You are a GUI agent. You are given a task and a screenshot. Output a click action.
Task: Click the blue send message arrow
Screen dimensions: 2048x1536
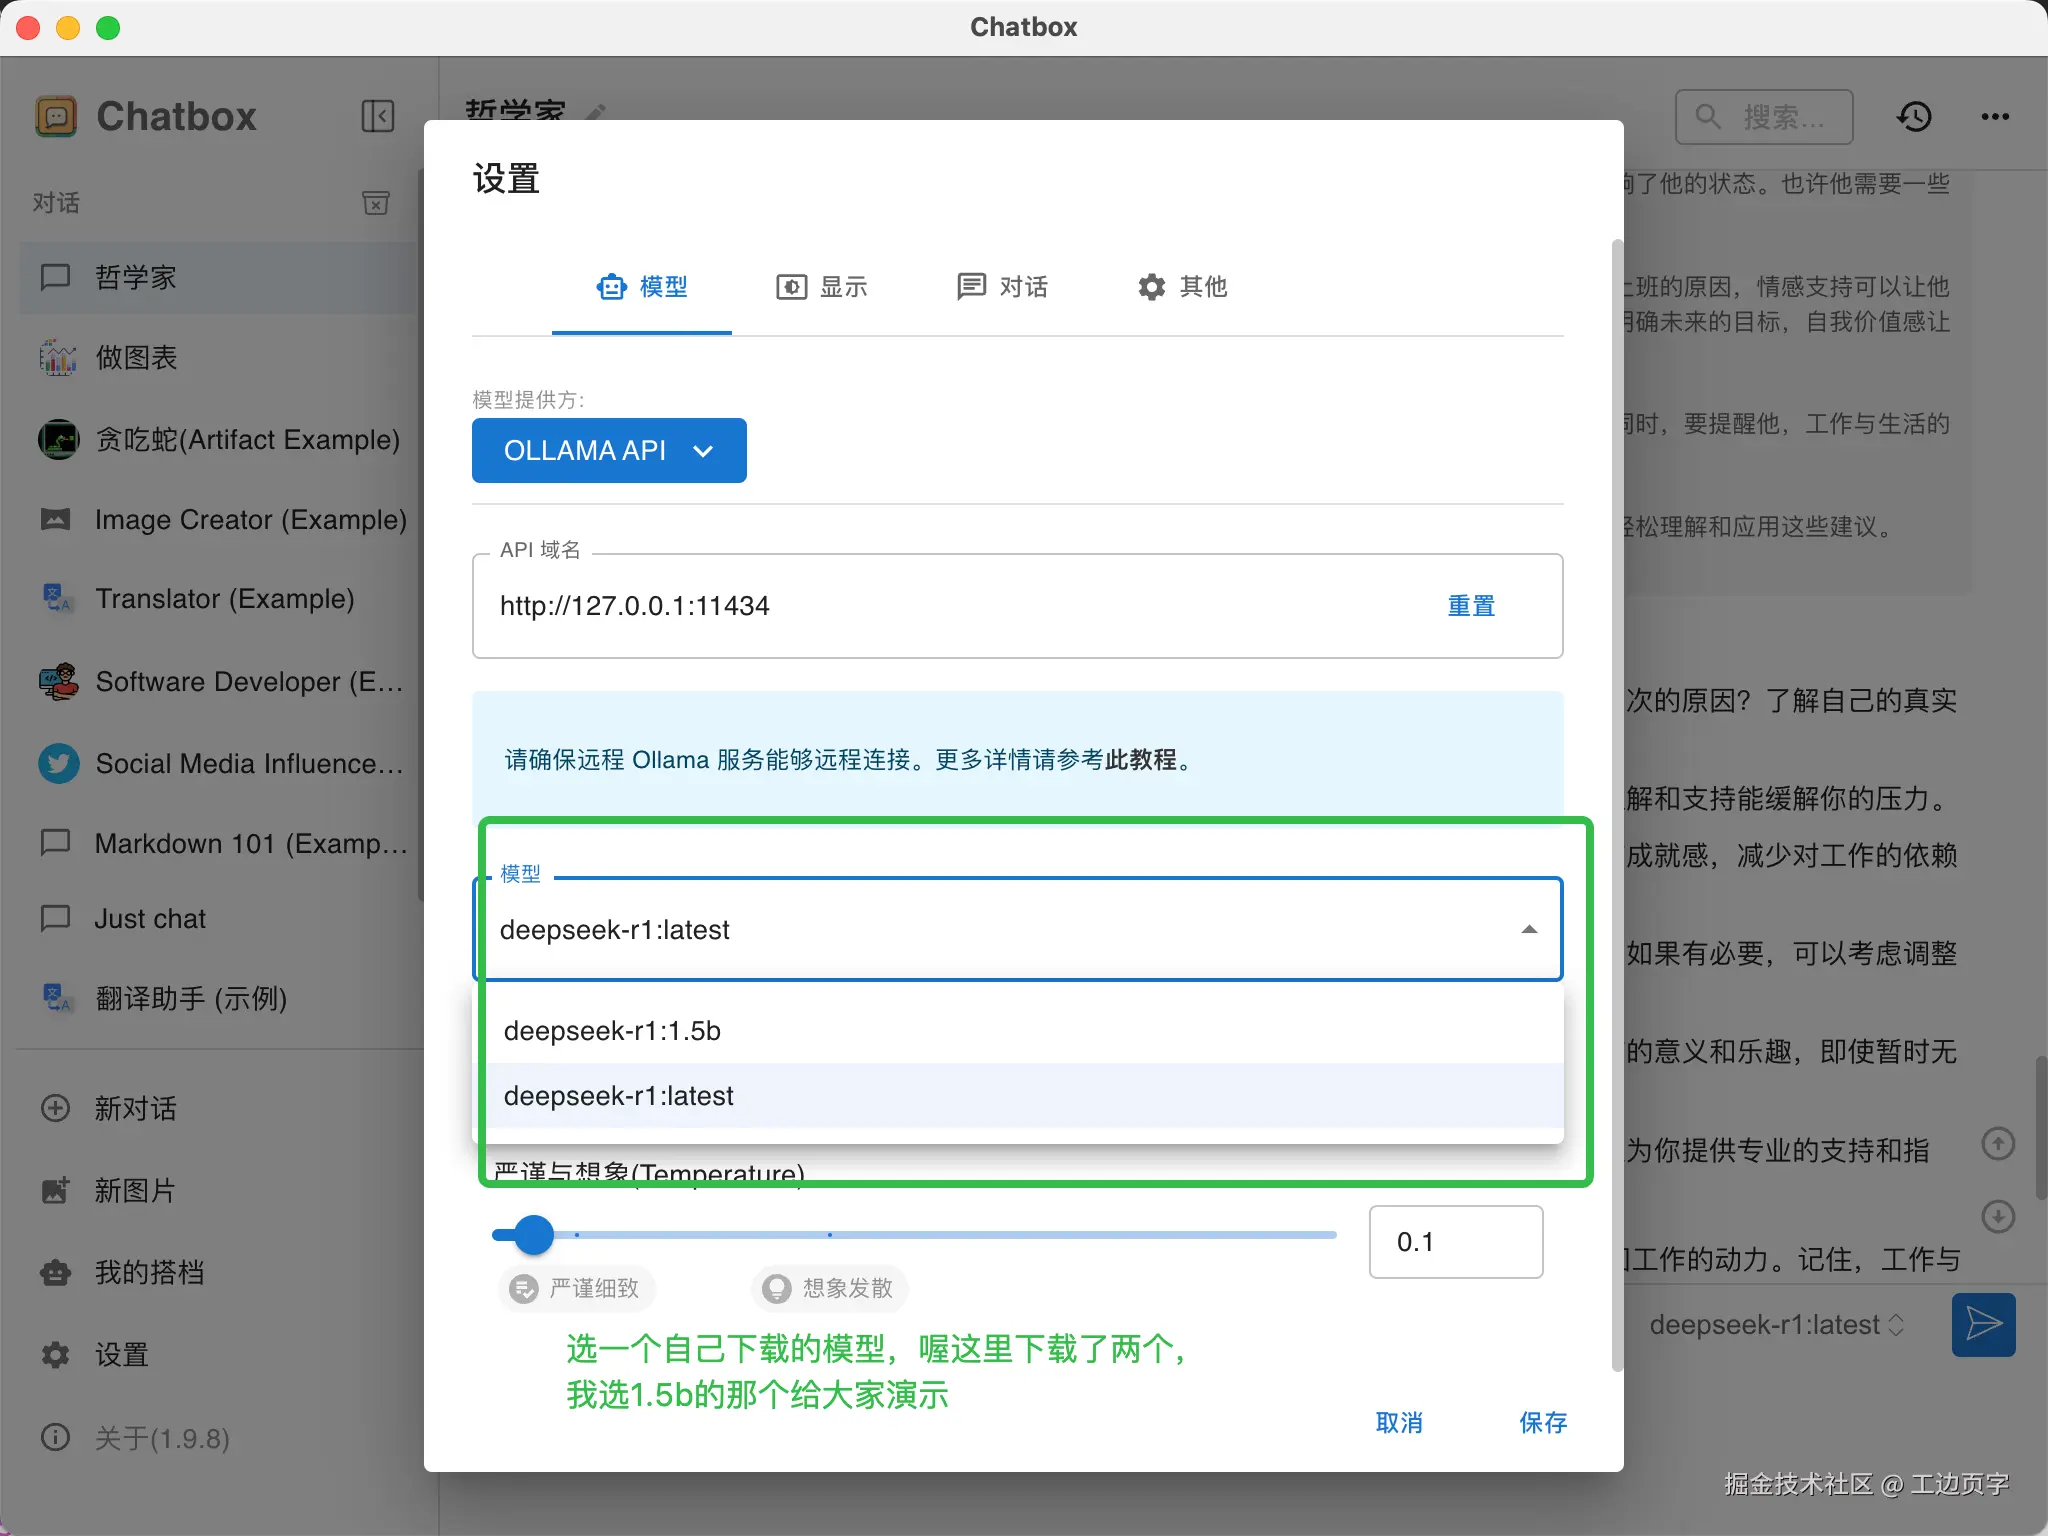pyautogui.click(x=1983, y=1324)
